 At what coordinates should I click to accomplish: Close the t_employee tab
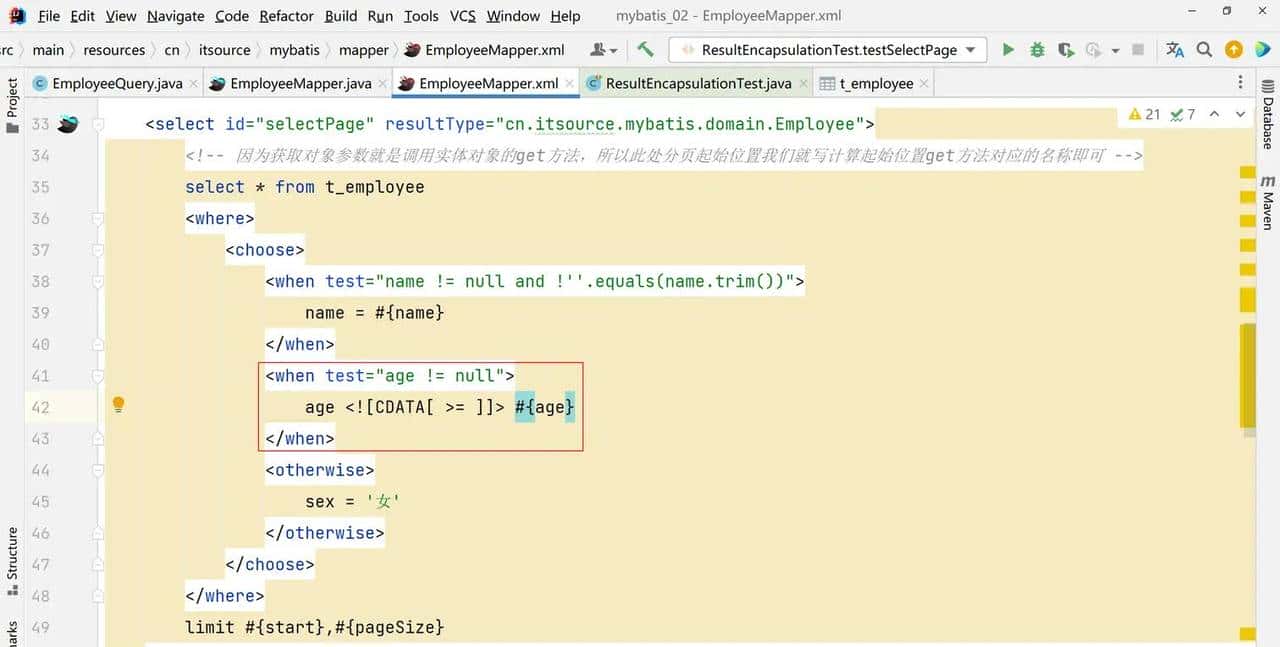(924, 84)
